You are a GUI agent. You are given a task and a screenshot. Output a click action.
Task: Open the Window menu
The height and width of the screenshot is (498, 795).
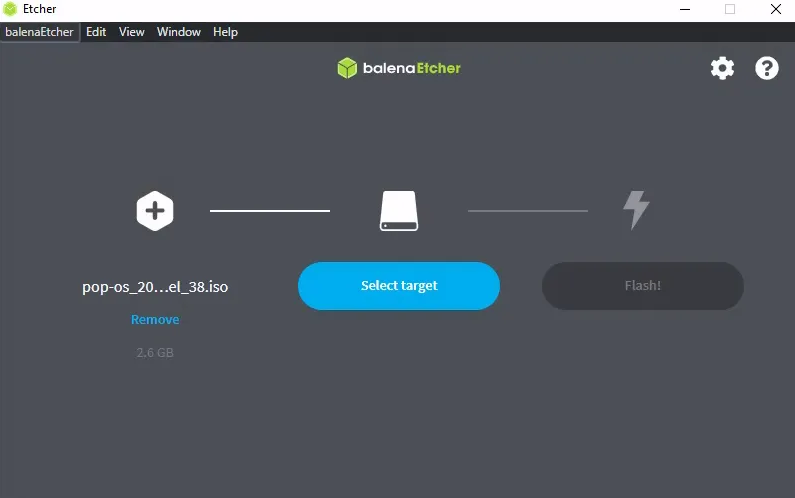(178, 32)
